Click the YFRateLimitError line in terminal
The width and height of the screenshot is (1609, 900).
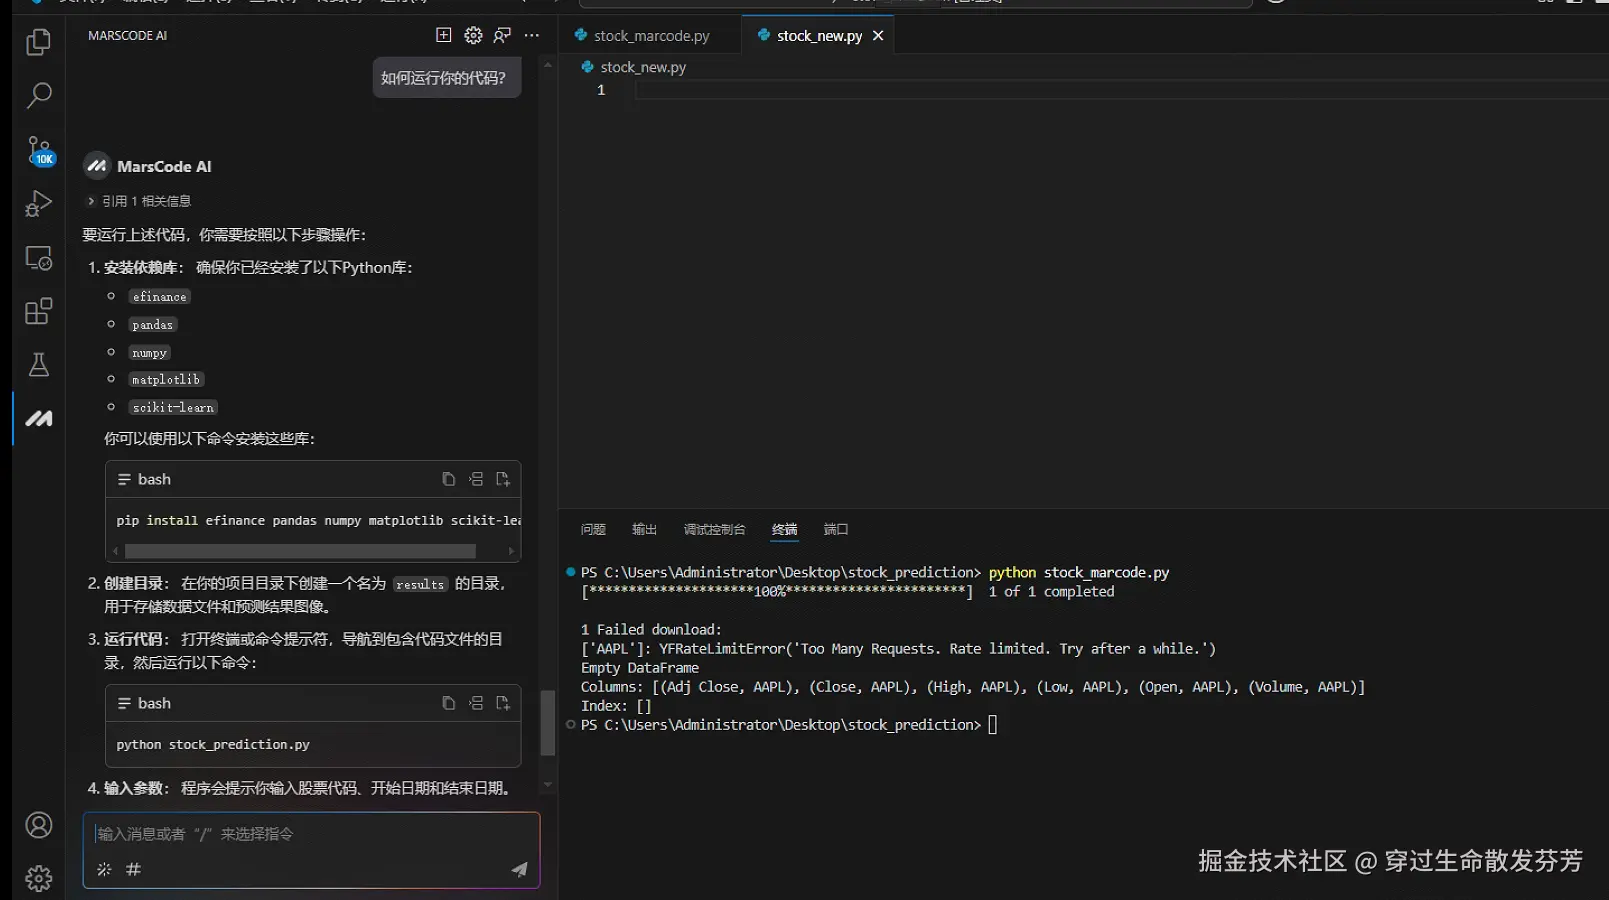point(898,649)
